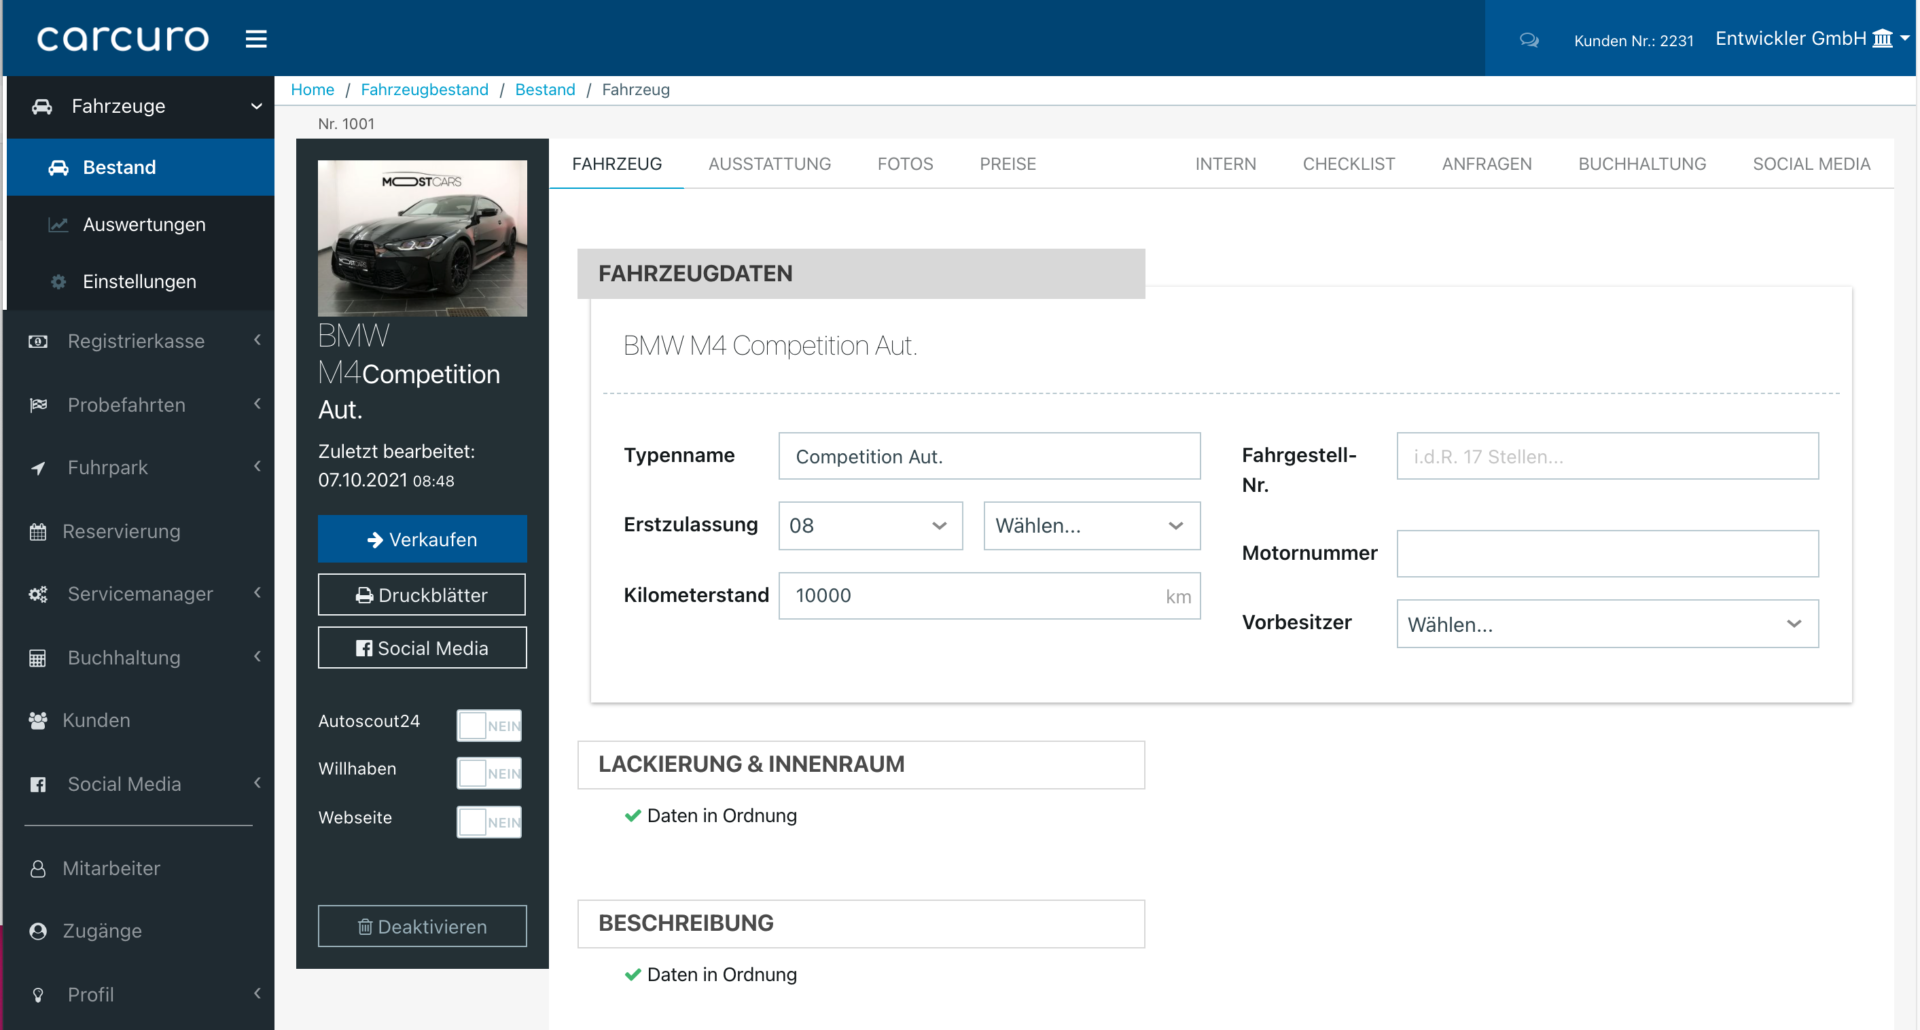1920x1030 pixels.
Task: Focus the Fahrgestell-Nr. input field
Action: (x=1607, y=456)
